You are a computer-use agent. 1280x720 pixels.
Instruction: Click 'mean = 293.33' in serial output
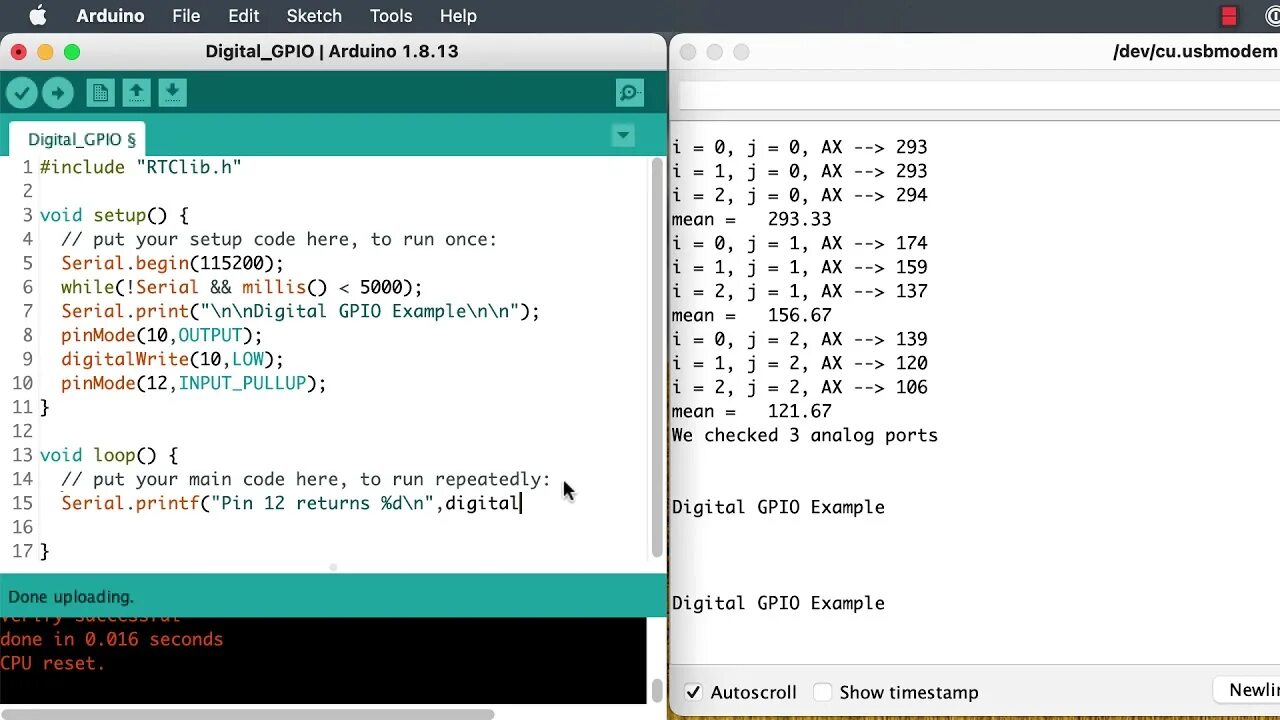point(751,219)
